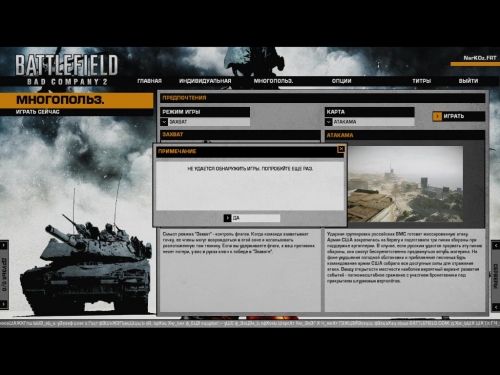Screen dimensions: 500x375
Task: Click the top arrow on right Серверы panel
Action: tap(496, 245)
